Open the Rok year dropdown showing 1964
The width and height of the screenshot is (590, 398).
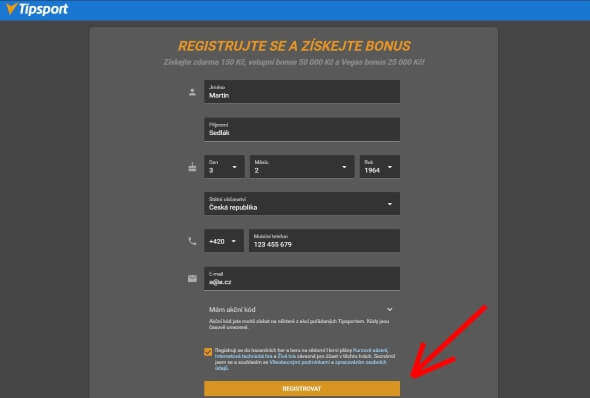coord(380,167)
